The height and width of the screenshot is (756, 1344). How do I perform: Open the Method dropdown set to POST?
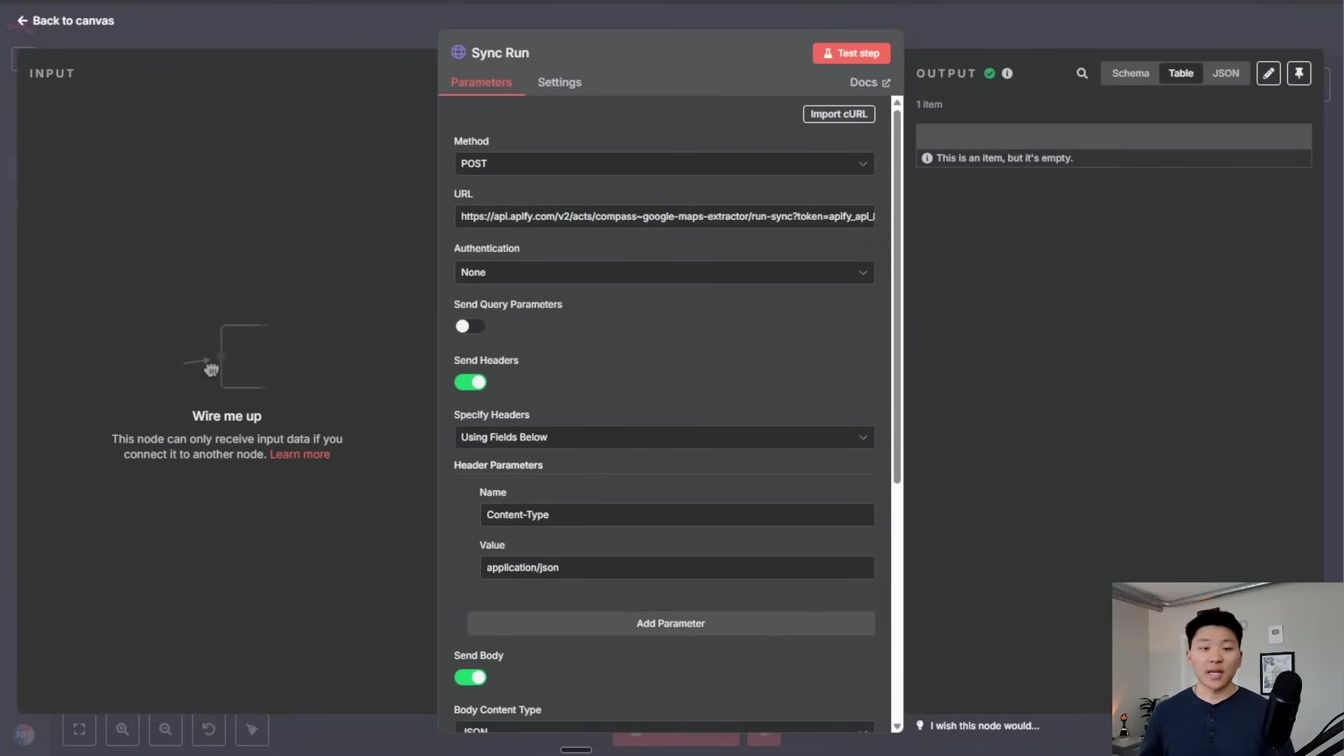664,163
